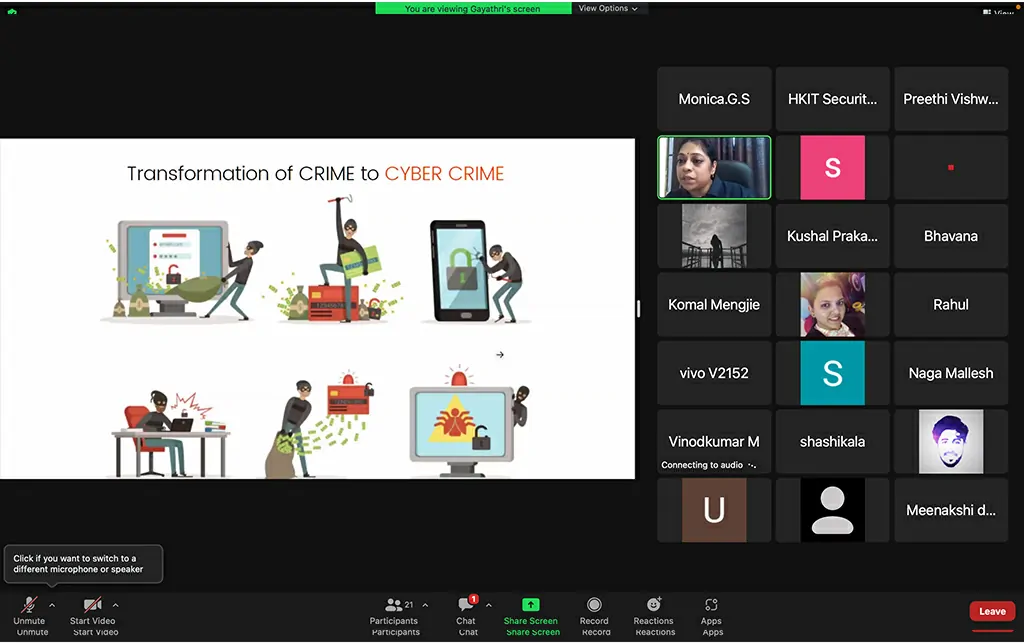Select shashikala participant tile
Image resolution: width=1024 pixels, height=643 pixels.
click(x=832, y=442)
